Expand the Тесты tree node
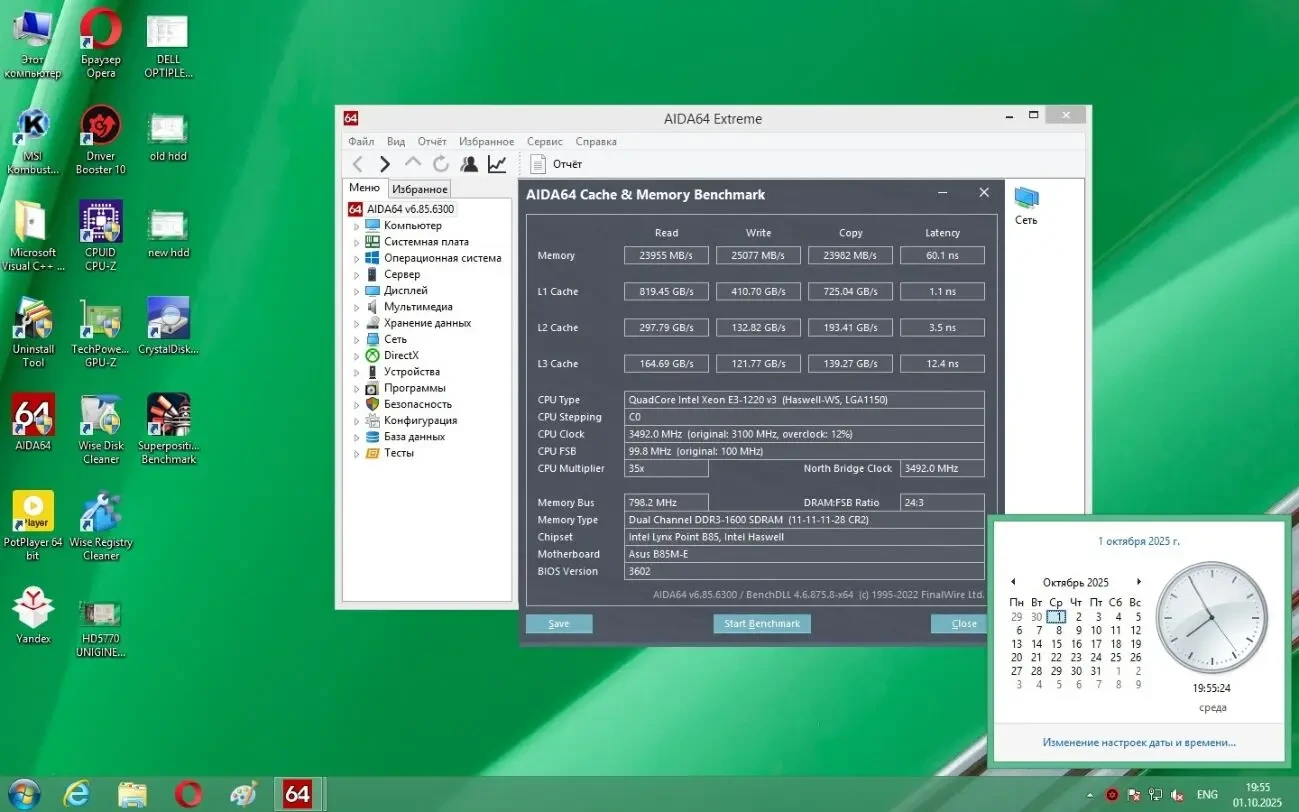The width and height of the screenshot is (1299, 812). 356,454
